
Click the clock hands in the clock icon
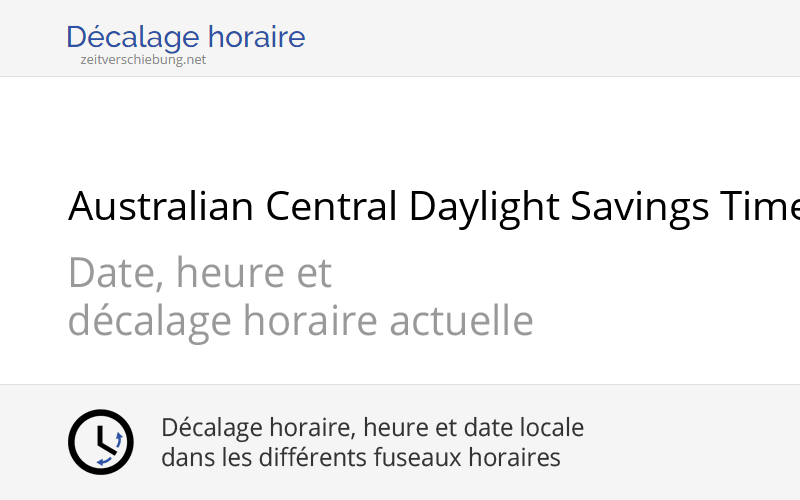100,438
